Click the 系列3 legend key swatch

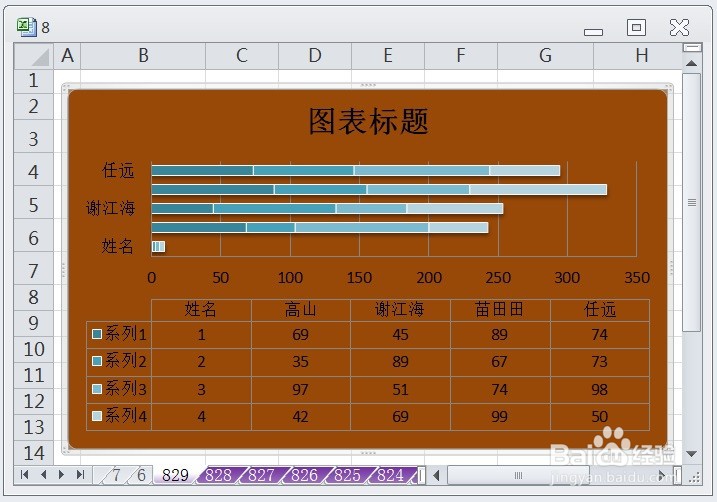(96, 389)
